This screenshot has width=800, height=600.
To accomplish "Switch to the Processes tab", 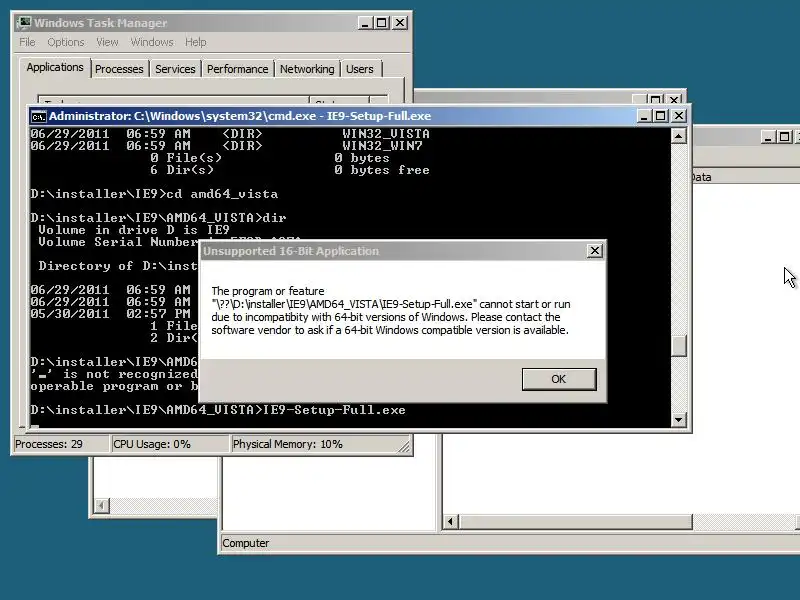I will click(x=119, y=69).
